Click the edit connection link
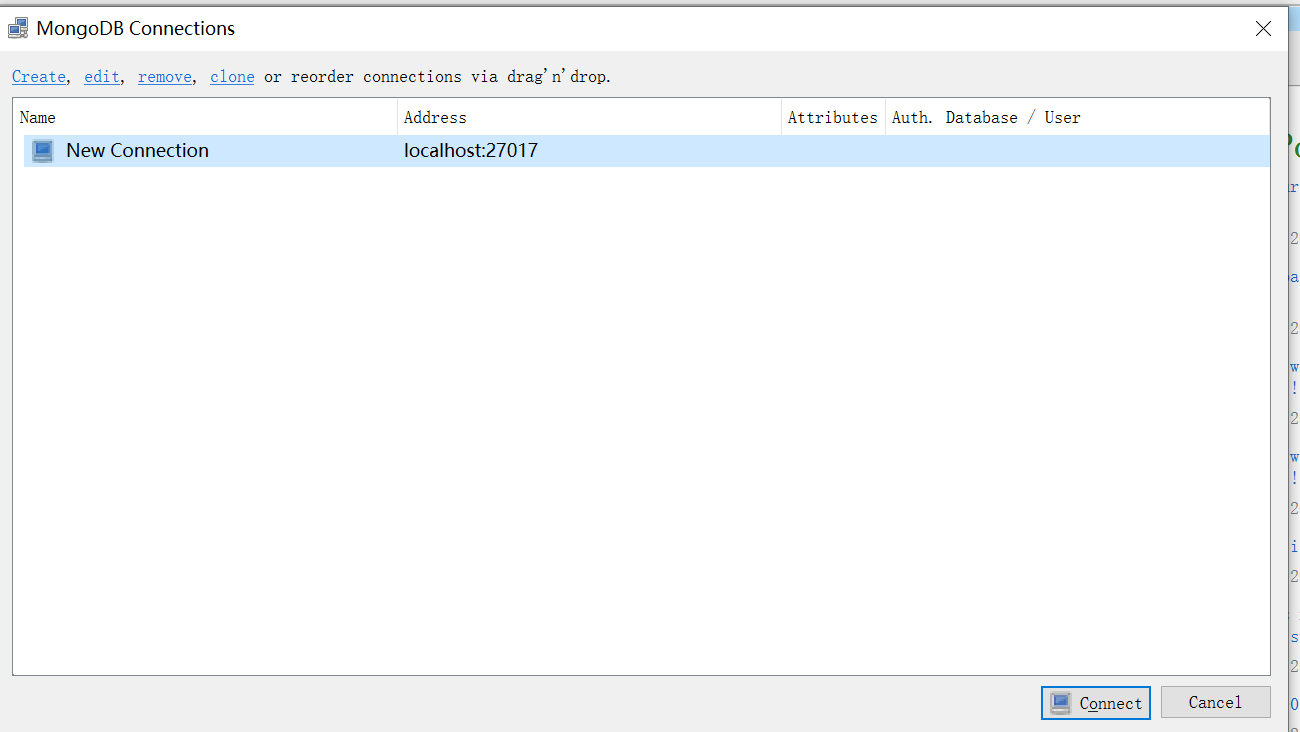The width and height of the screenshot is (1300, 732). click(x=101, y=76)
